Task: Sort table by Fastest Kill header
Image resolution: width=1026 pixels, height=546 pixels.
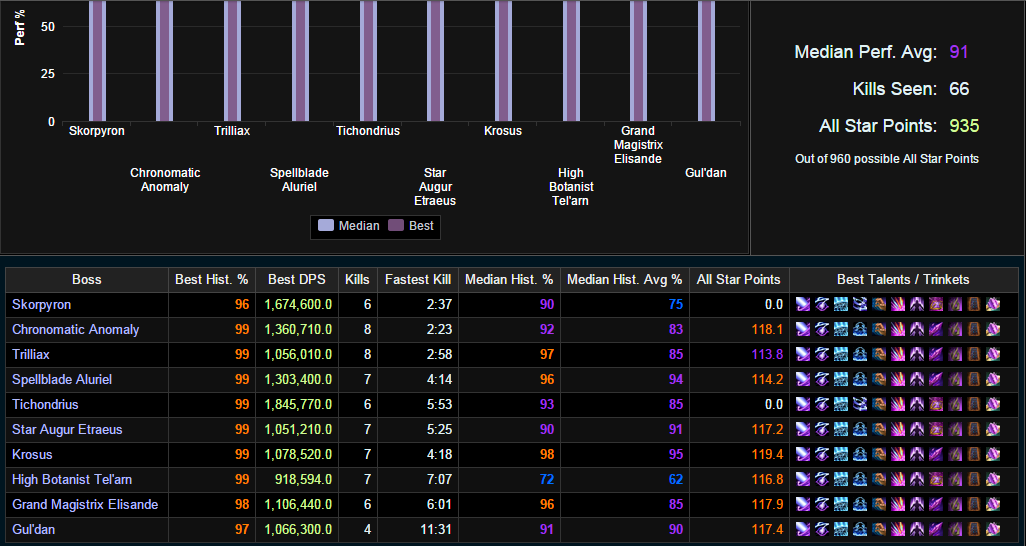Action: point(417,280)
